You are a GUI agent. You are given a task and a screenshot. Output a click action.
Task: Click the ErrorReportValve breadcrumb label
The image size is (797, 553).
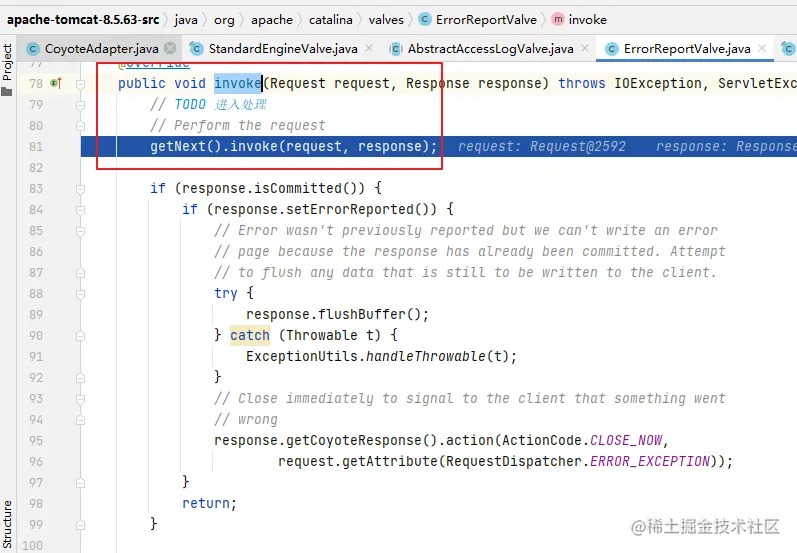pos(486,20)
